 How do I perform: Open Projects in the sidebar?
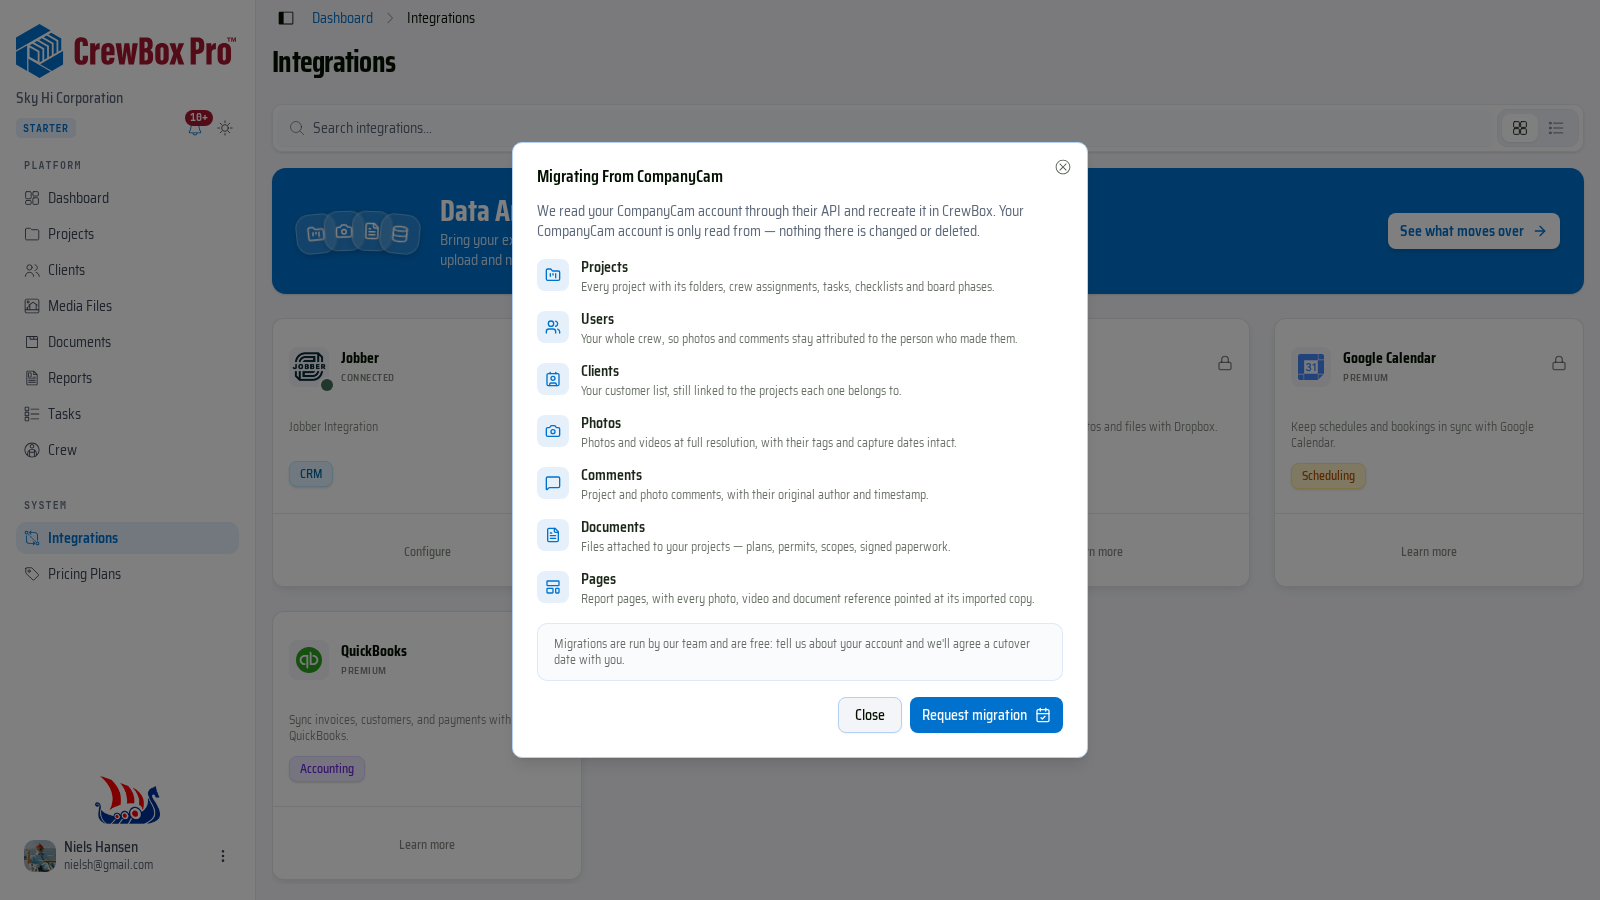127,234
